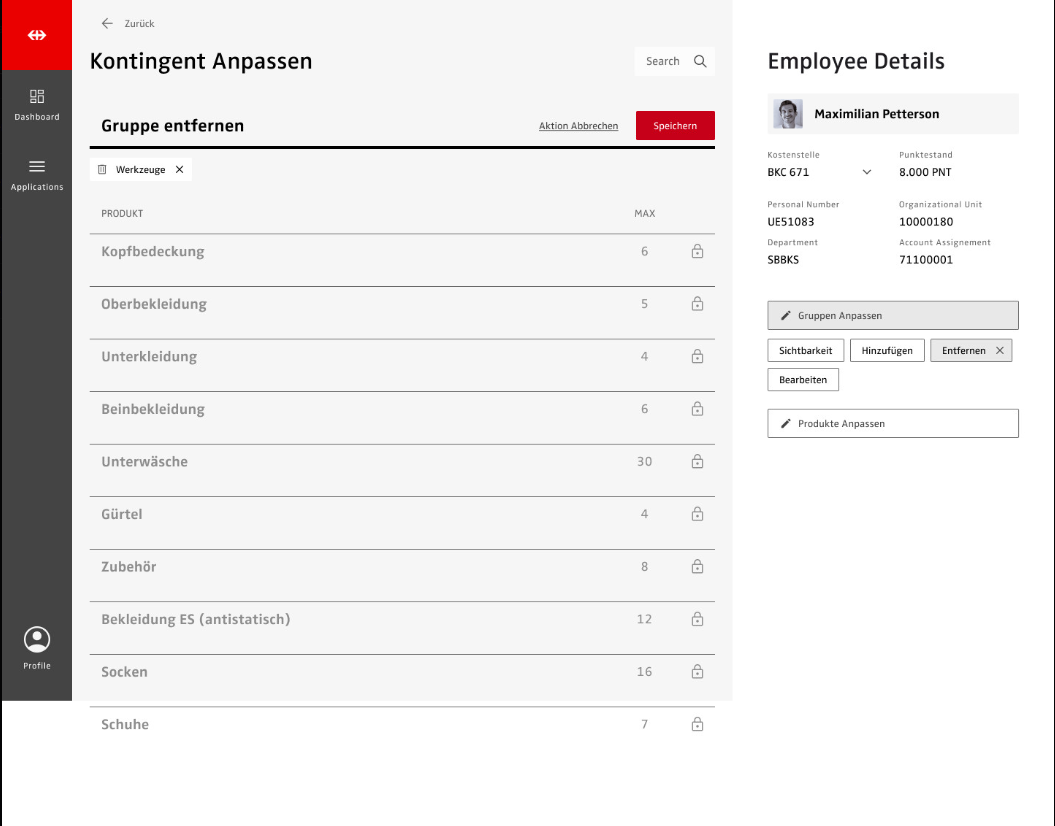Click the back arrow next to Zurück
1055x826 pixels.
tap(107, 23)
